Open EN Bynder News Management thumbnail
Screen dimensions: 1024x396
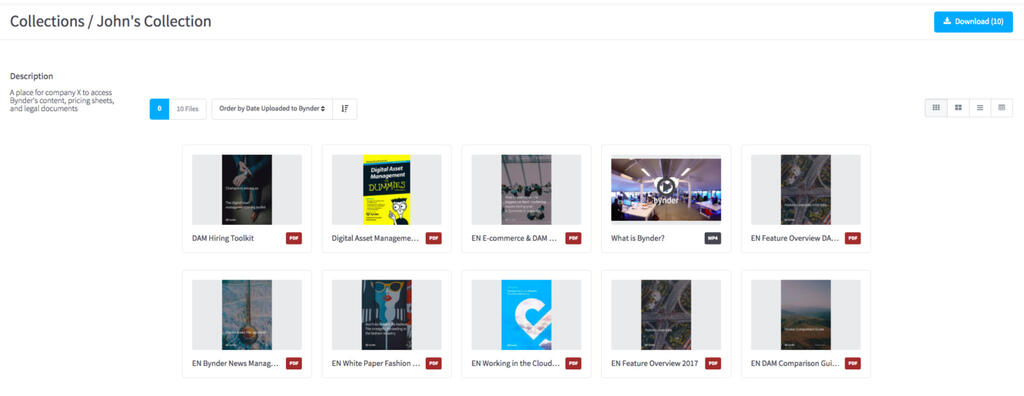click(x=247, y=315)
